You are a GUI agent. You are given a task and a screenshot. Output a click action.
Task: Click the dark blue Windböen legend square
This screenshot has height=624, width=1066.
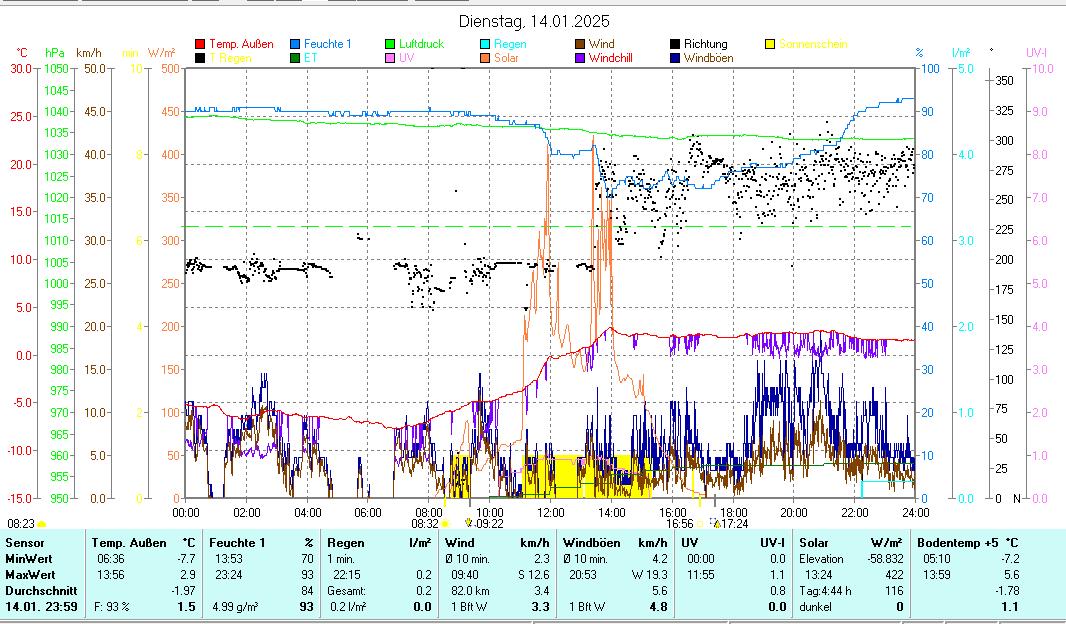675,58
